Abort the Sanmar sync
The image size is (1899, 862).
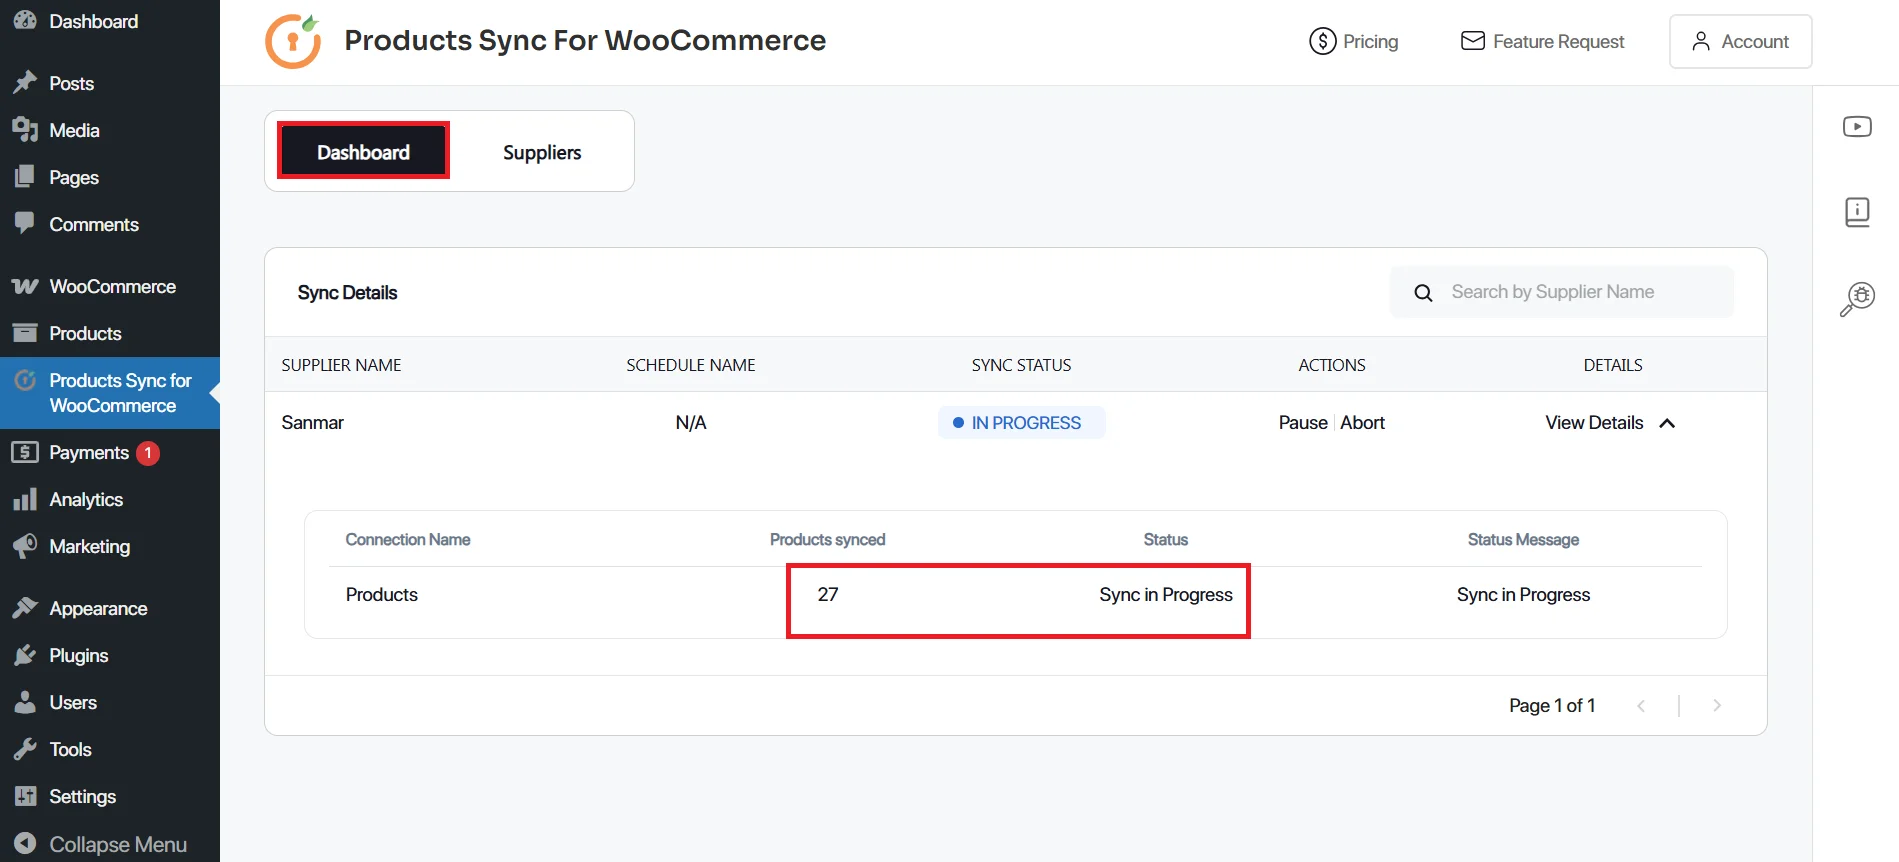1363,423
